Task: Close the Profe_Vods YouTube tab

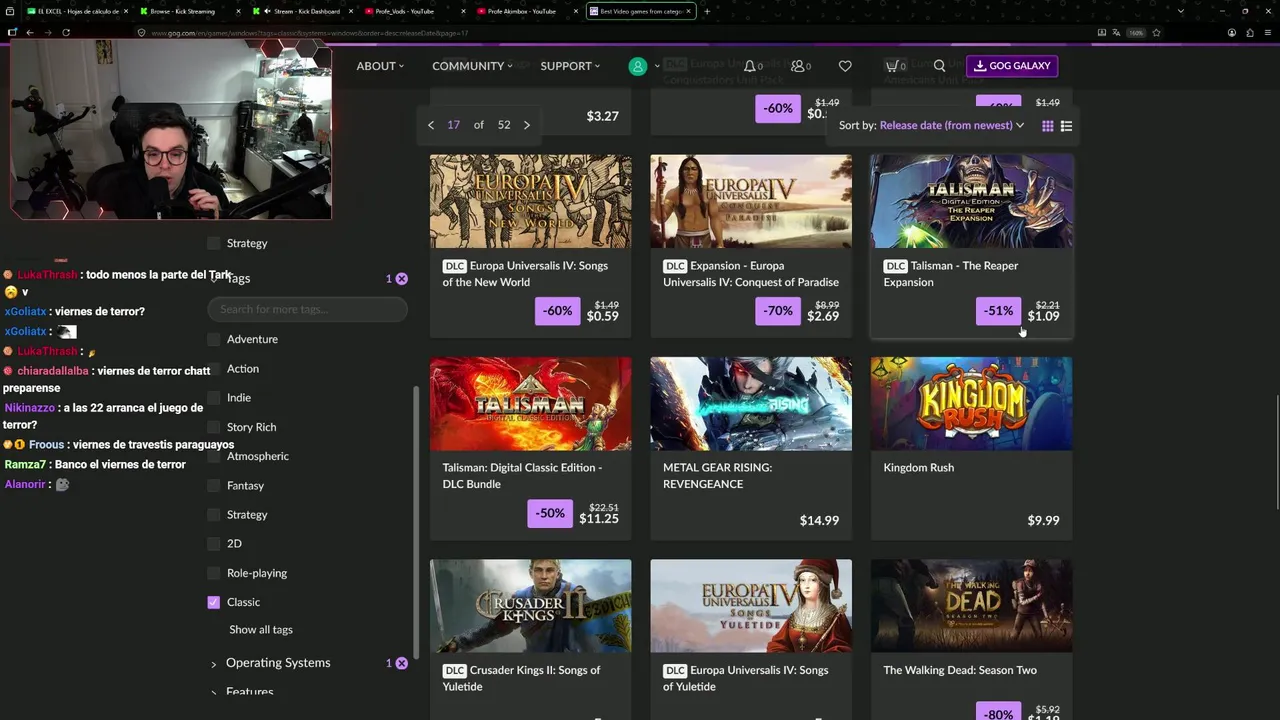Action: (464, 11)
